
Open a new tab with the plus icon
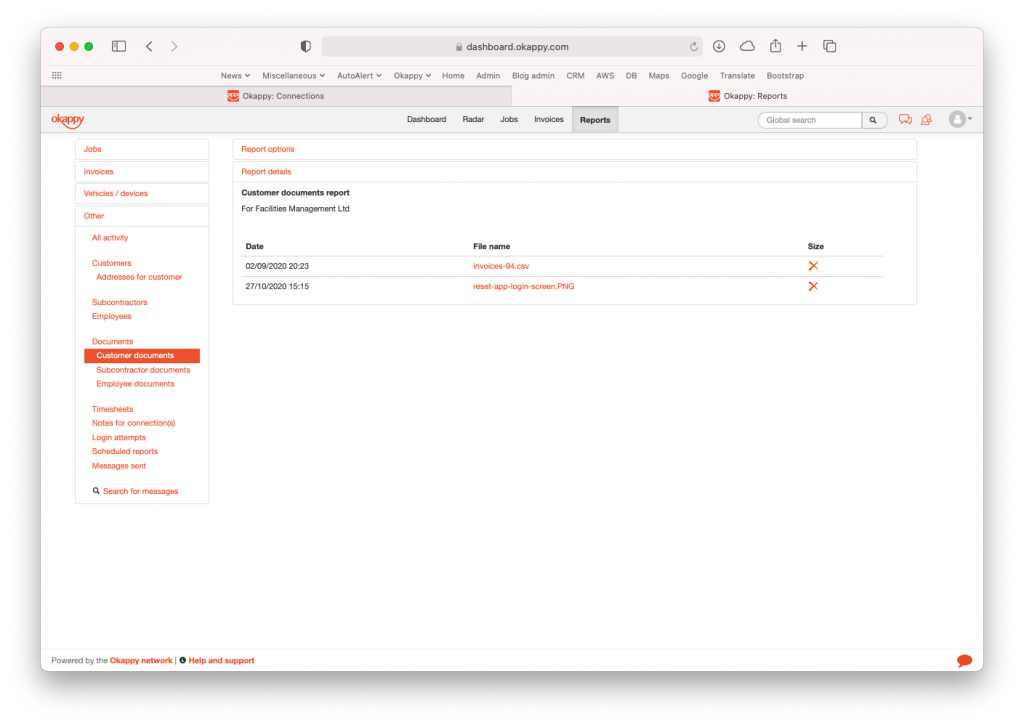pos(802,45)
